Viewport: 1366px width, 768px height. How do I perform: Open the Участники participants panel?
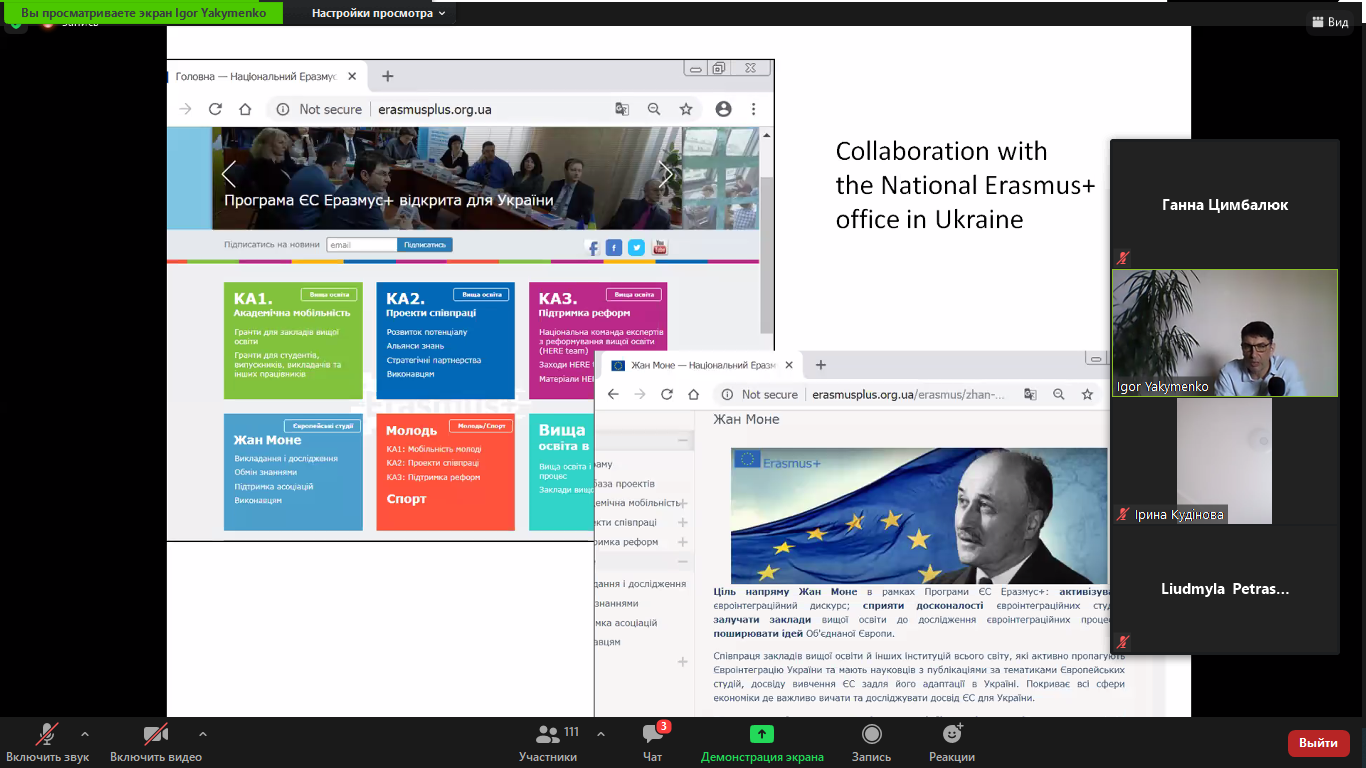547,742
